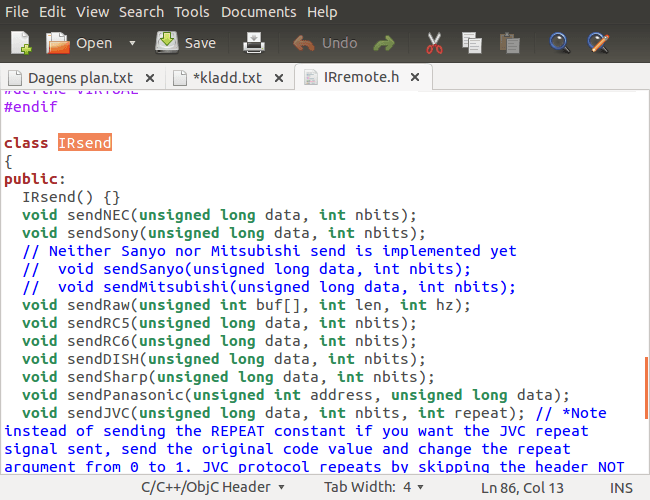Click the Cut scissors icon
650x500 pixels.
[x=434, y=43]
